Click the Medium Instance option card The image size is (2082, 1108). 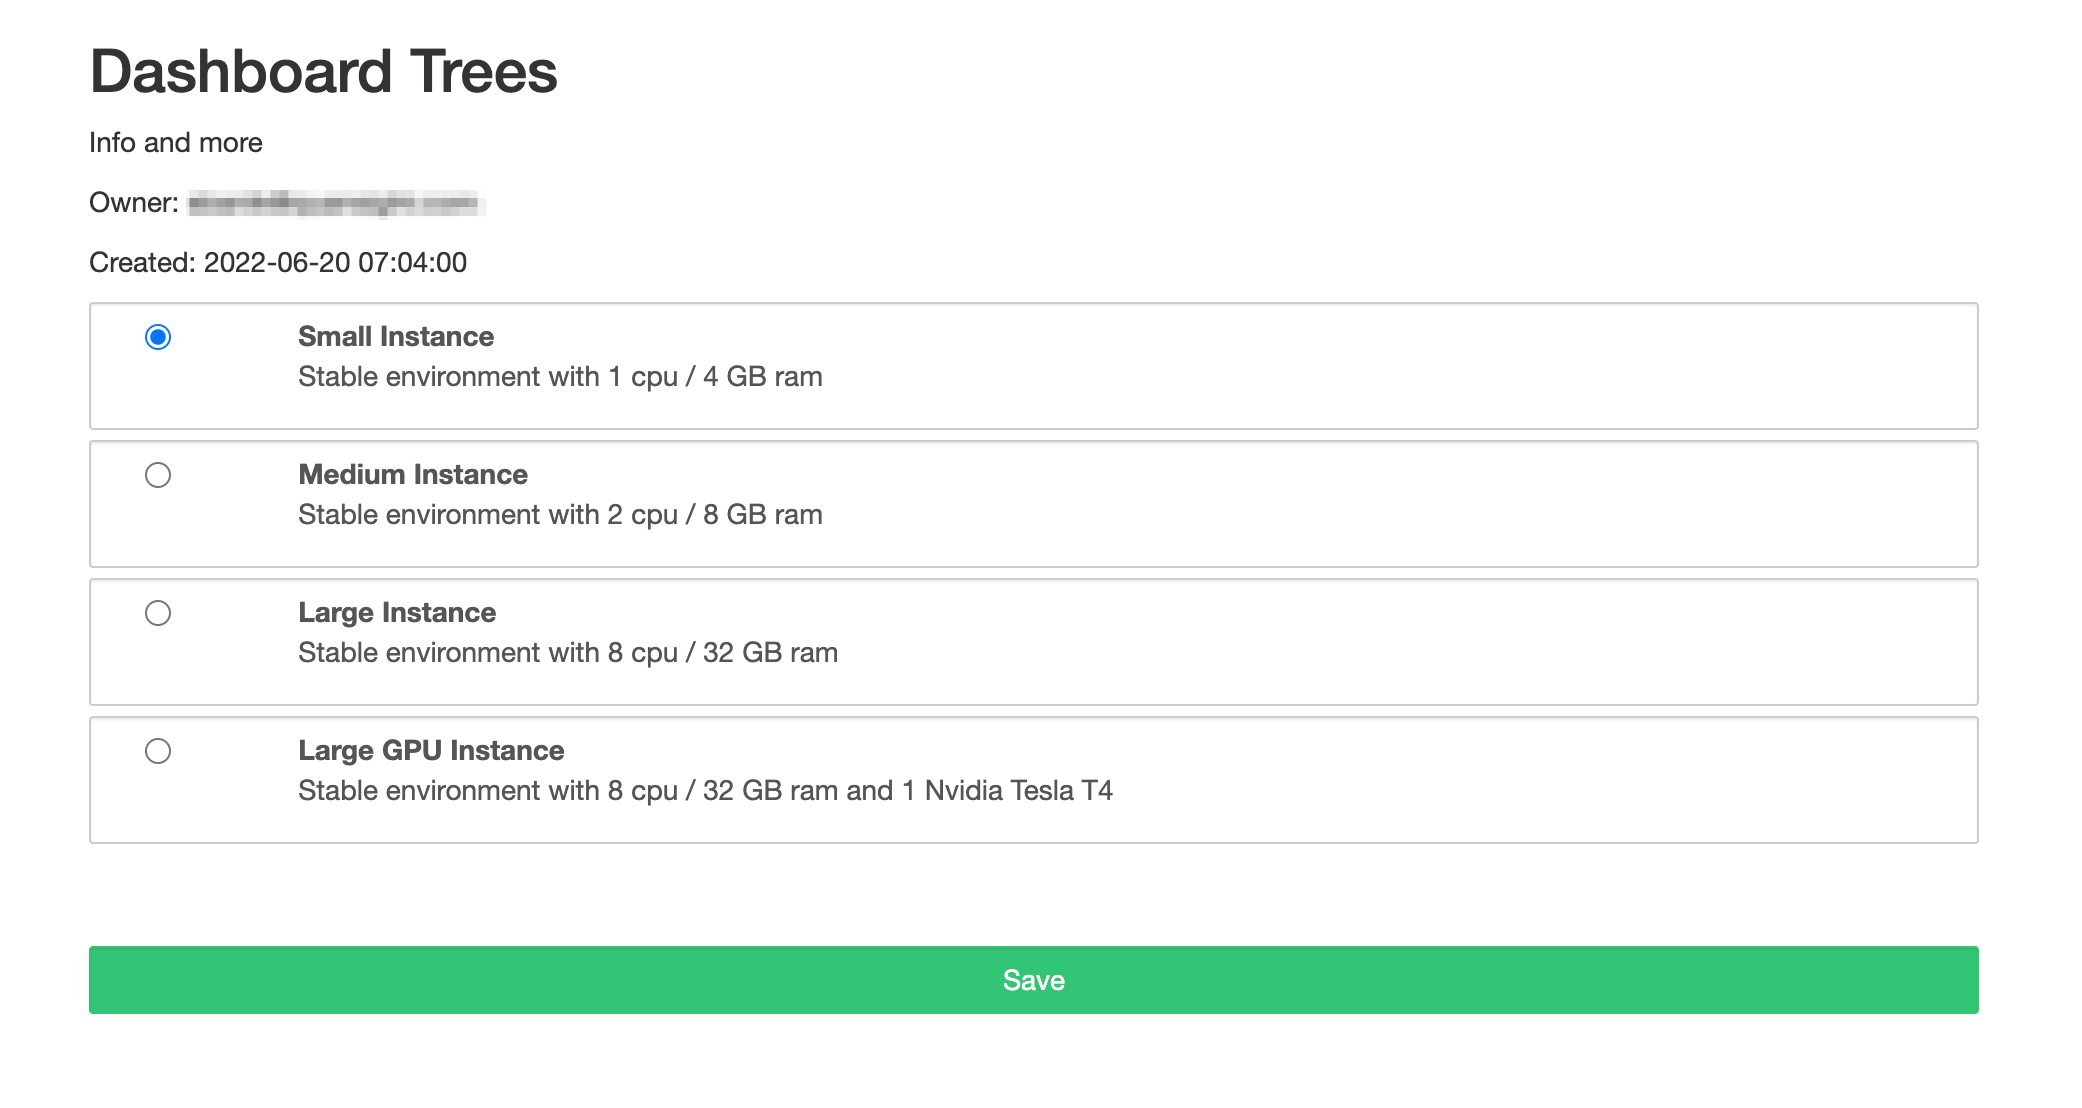[1033, 504]
